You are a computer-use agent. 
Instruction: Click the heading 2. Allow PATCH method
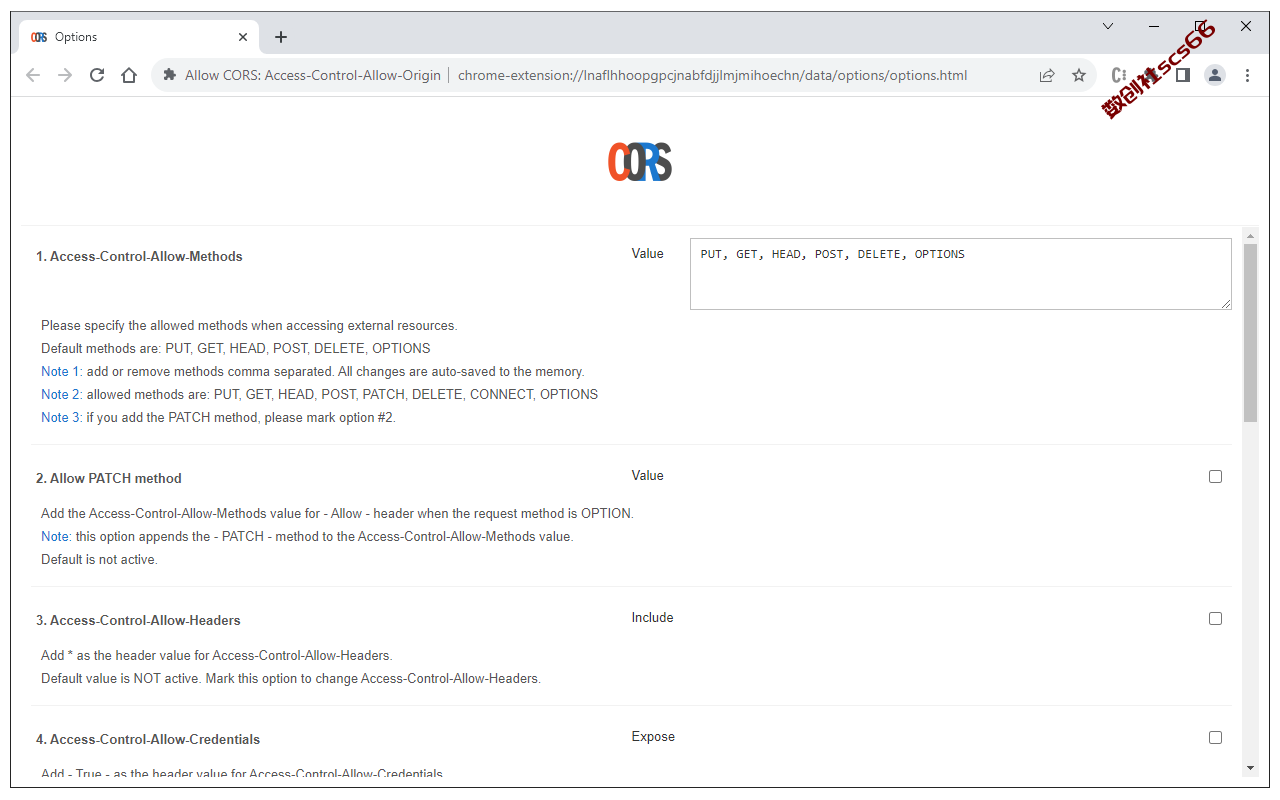tap(109, 479)
